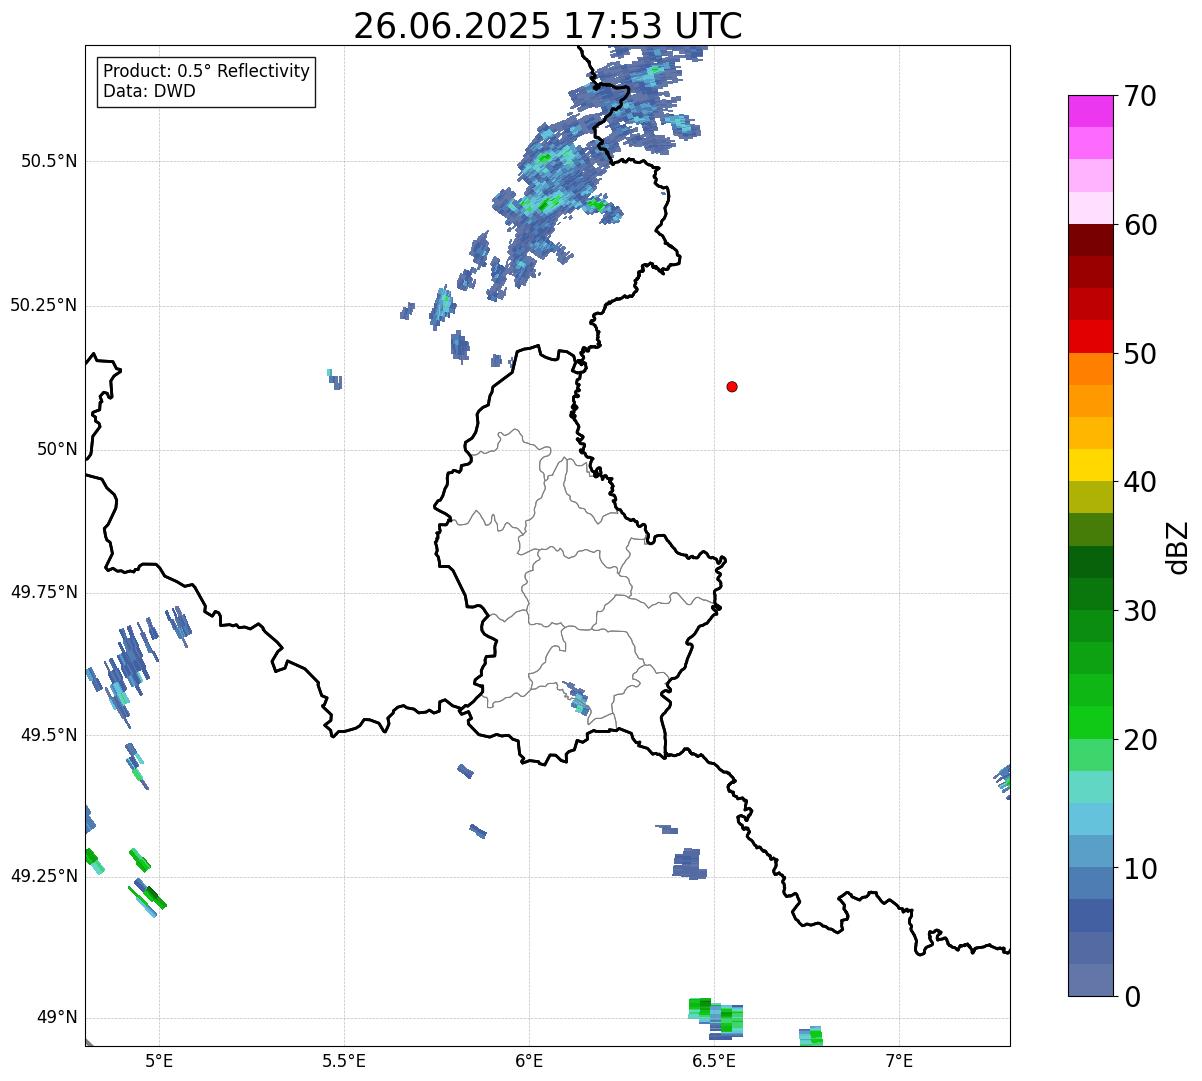Screen dimensions: 1202x1081
Task: Select the 49.5°N latitude label
Action: tap(49, 735)
